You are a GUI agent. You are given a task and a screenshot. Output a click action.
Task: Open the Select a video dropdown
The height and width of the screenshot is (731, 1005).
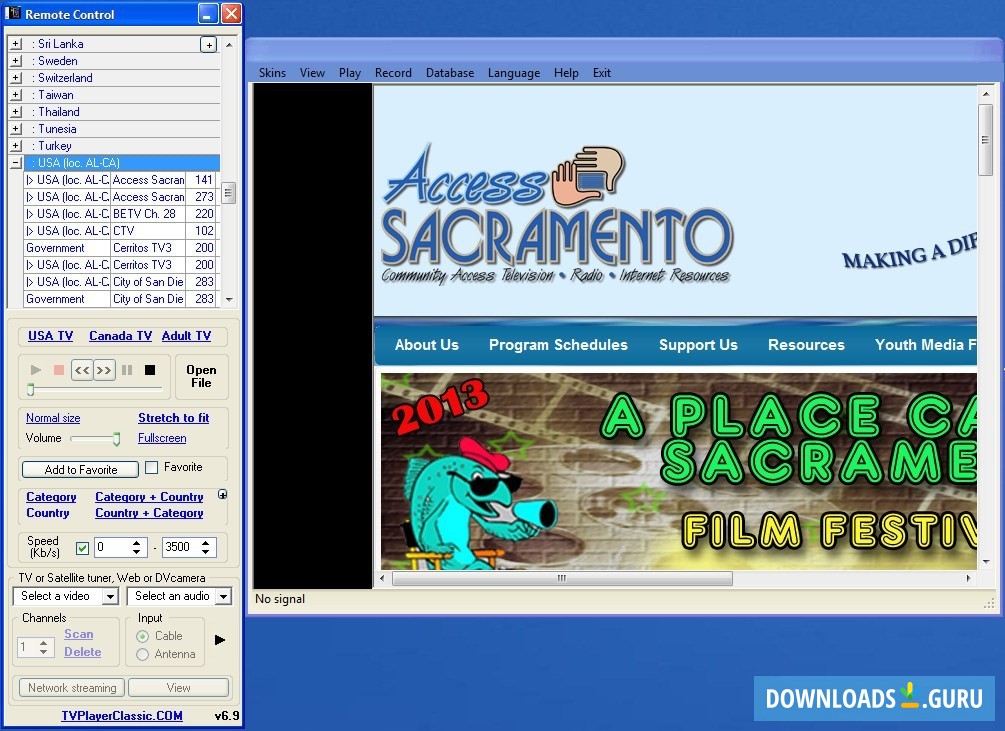tap(110, 596)
